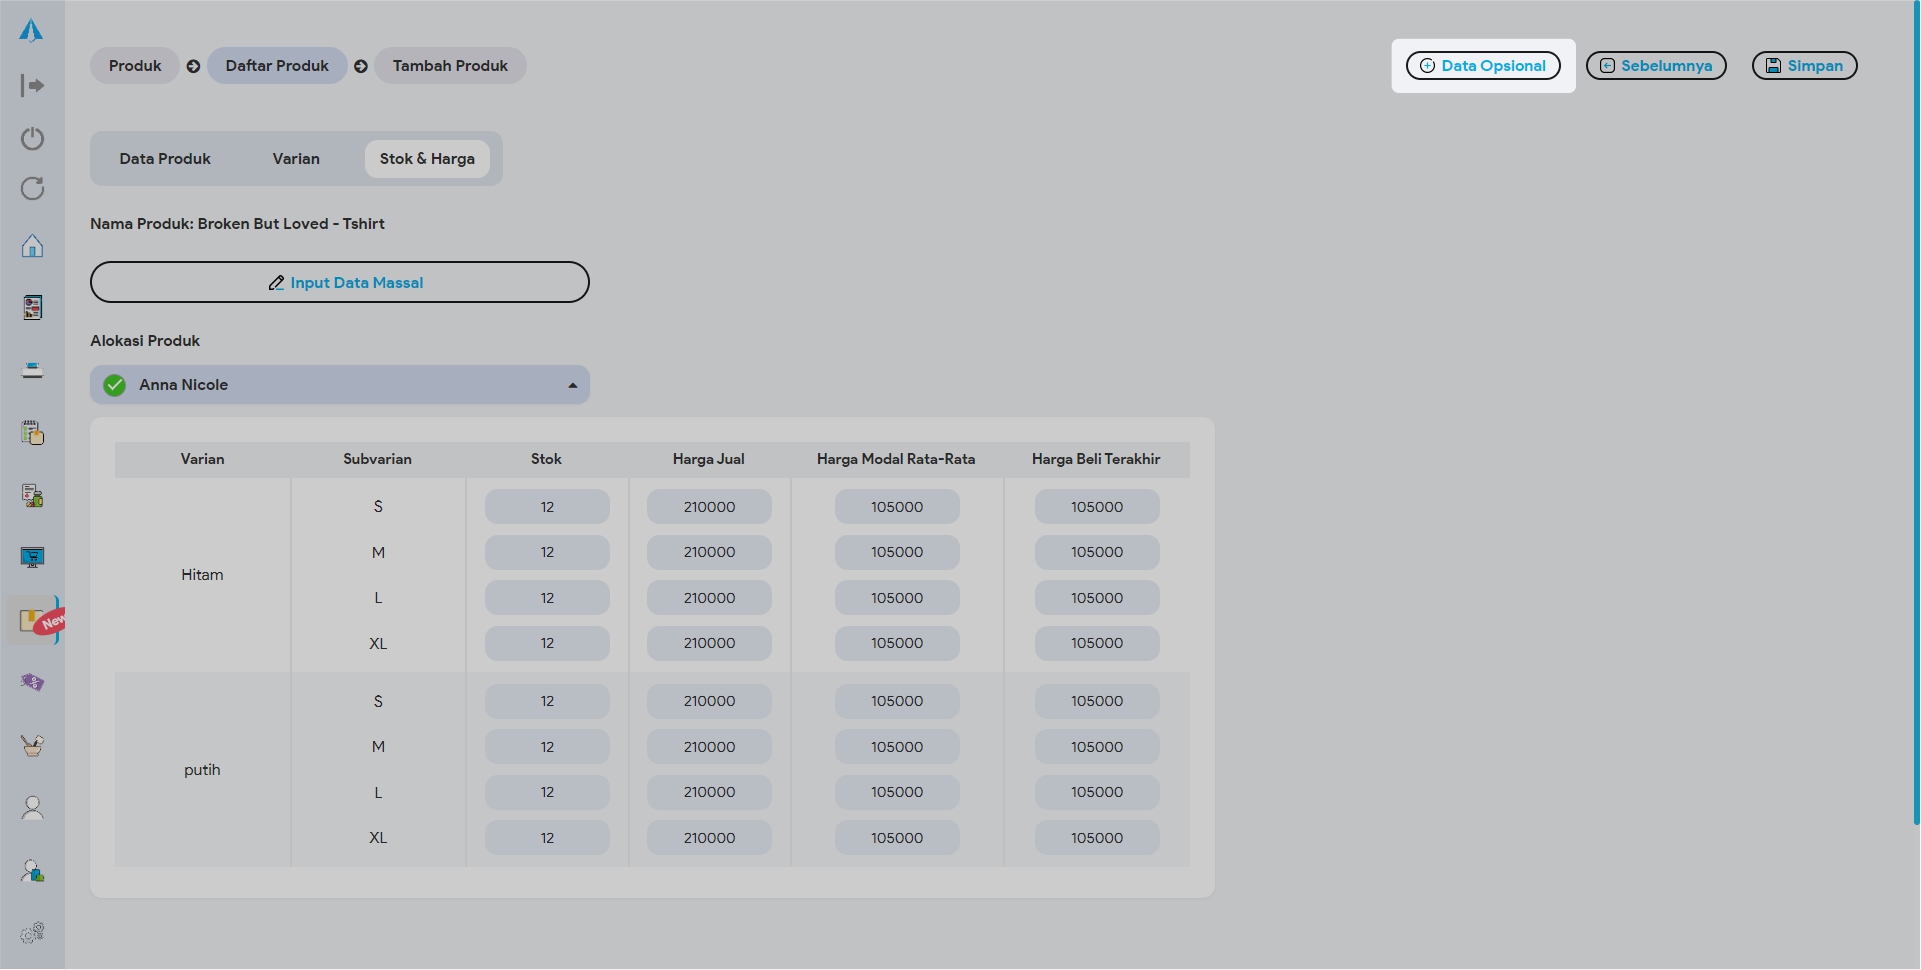This screenshot has height=970, width=1921.
Task: Click the Sebelumnya button
Action: 1656,66
